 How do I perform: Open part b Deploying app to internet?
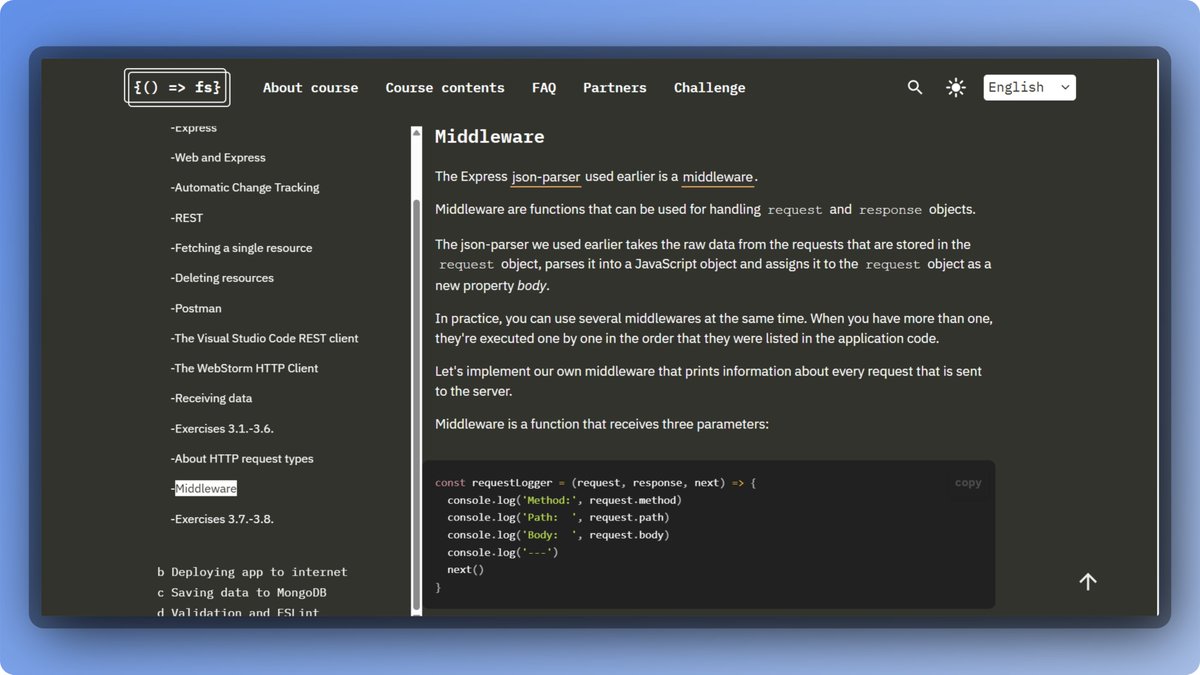click(x=252, y=572)
